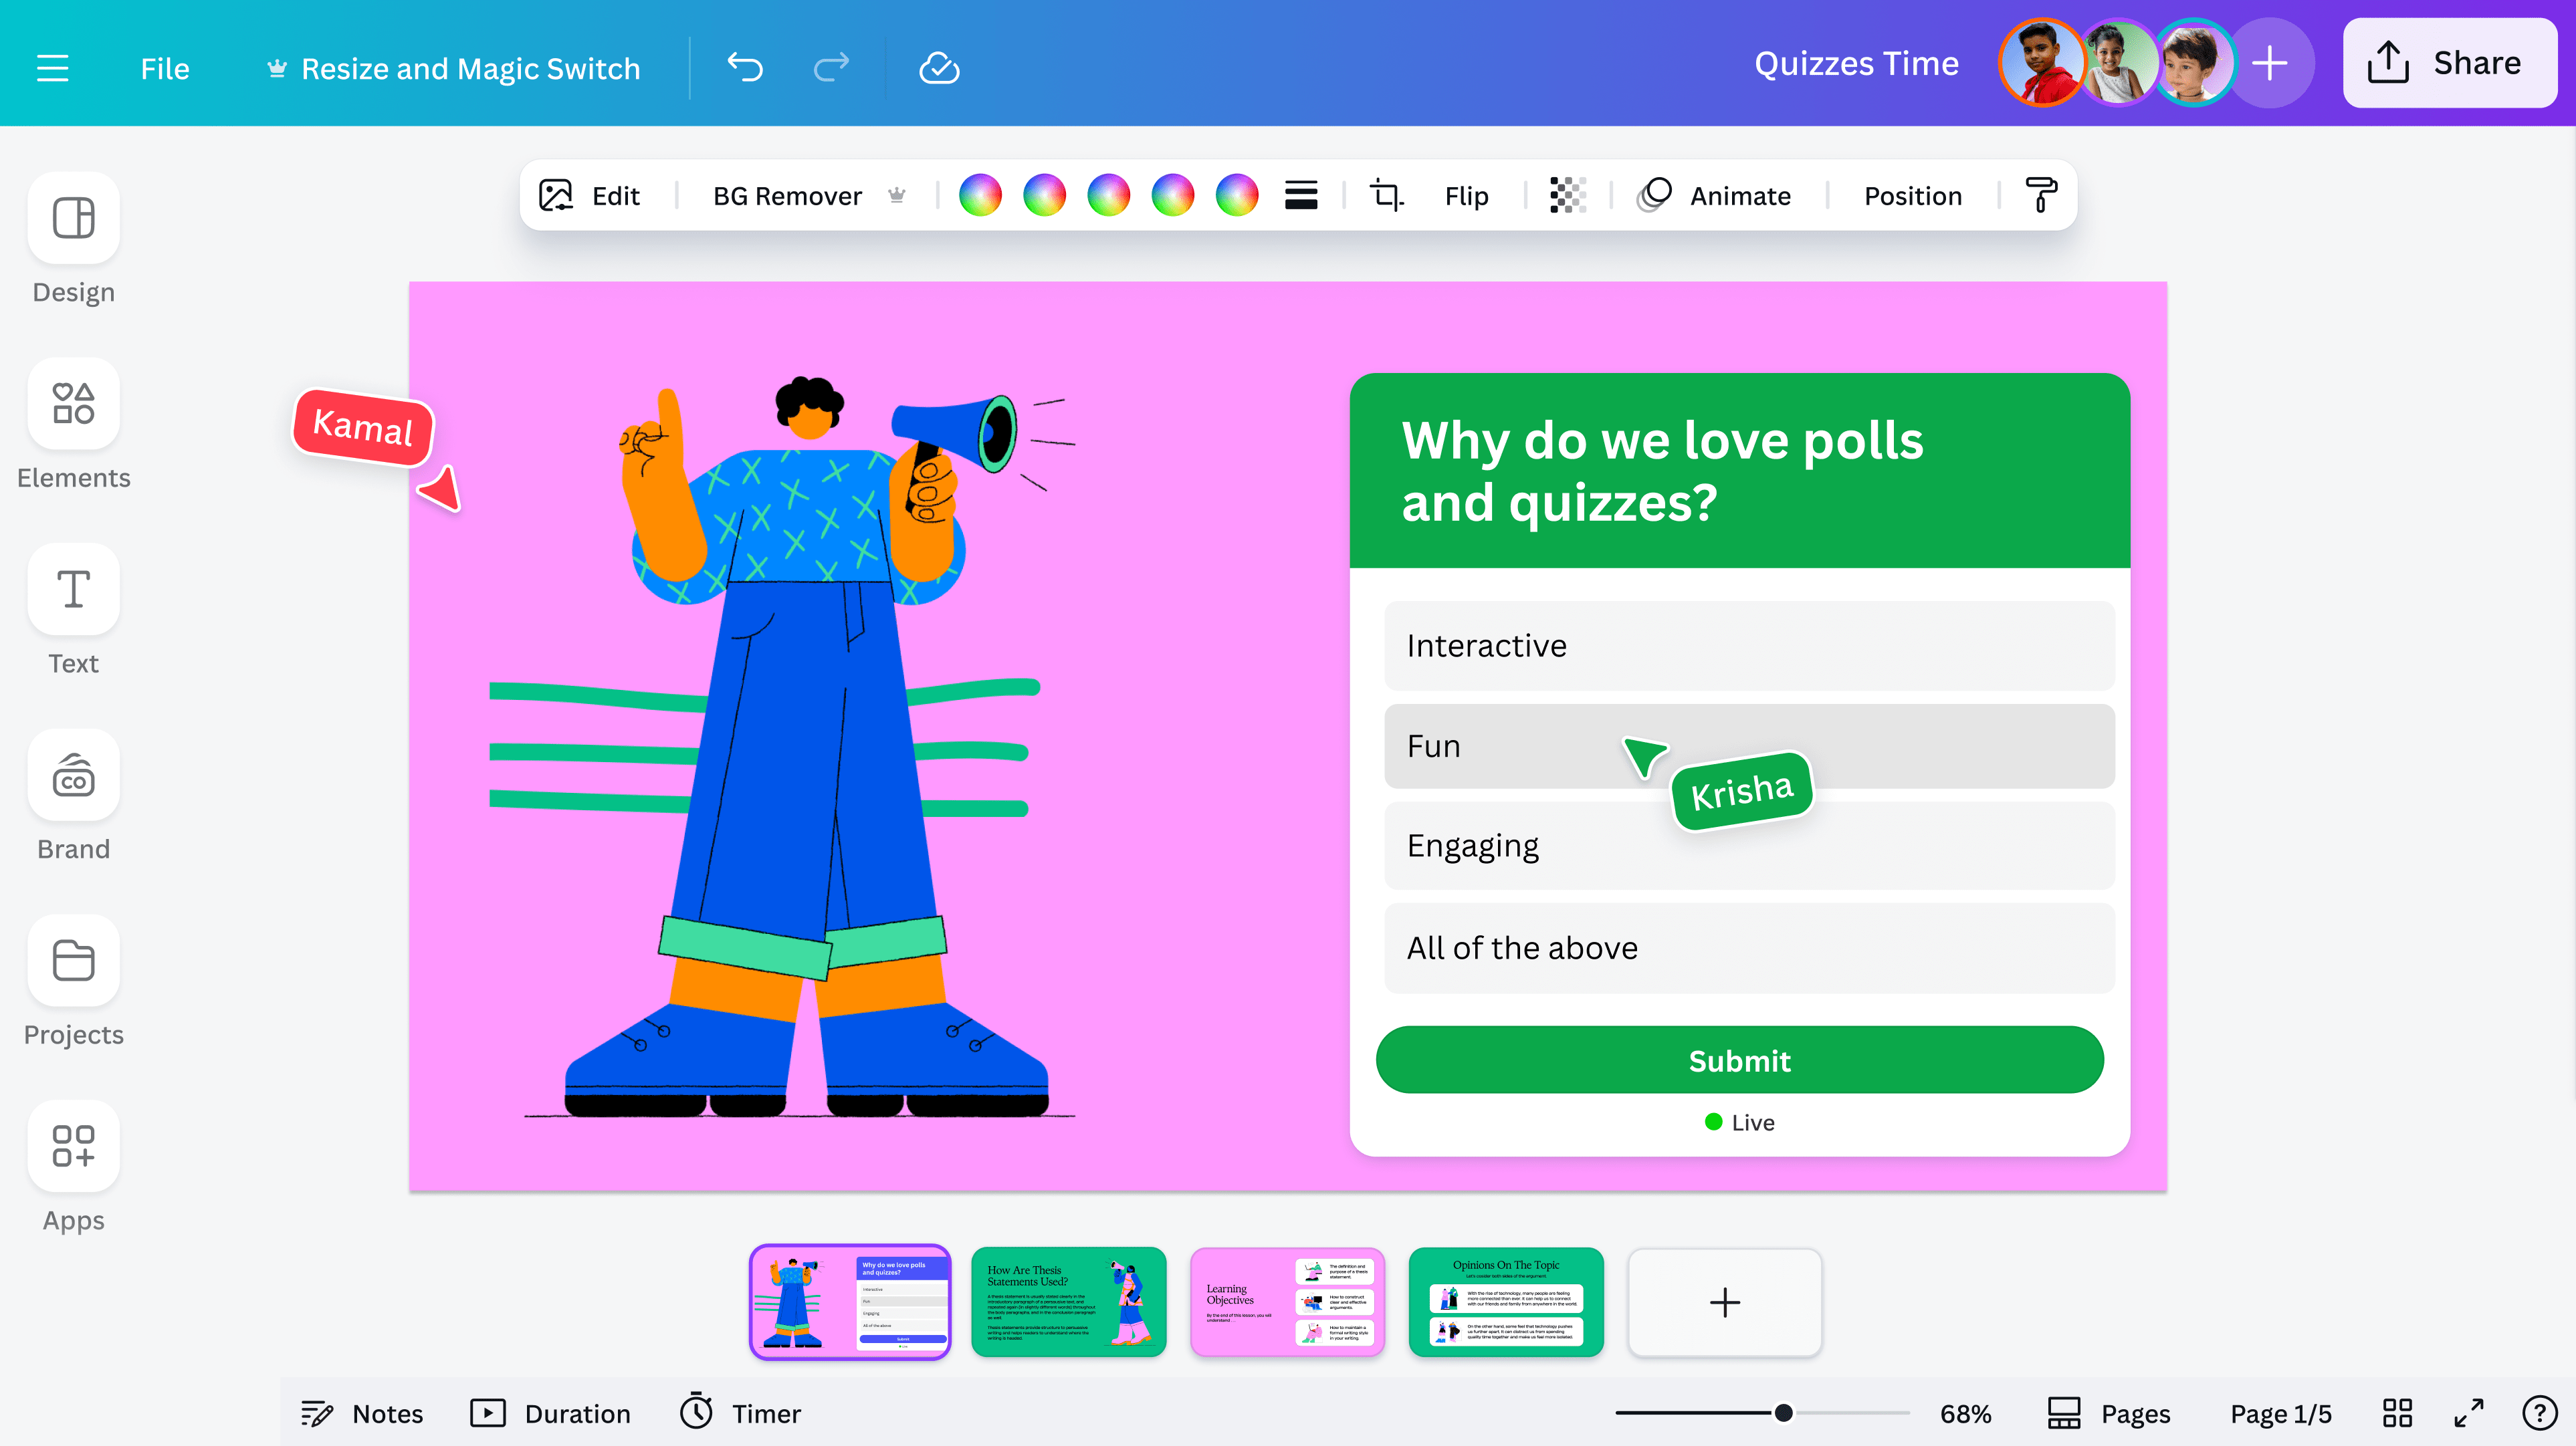This screenshot has width=2576, height=1446.
Task: Open the File menu
Action: pos(164,67)
